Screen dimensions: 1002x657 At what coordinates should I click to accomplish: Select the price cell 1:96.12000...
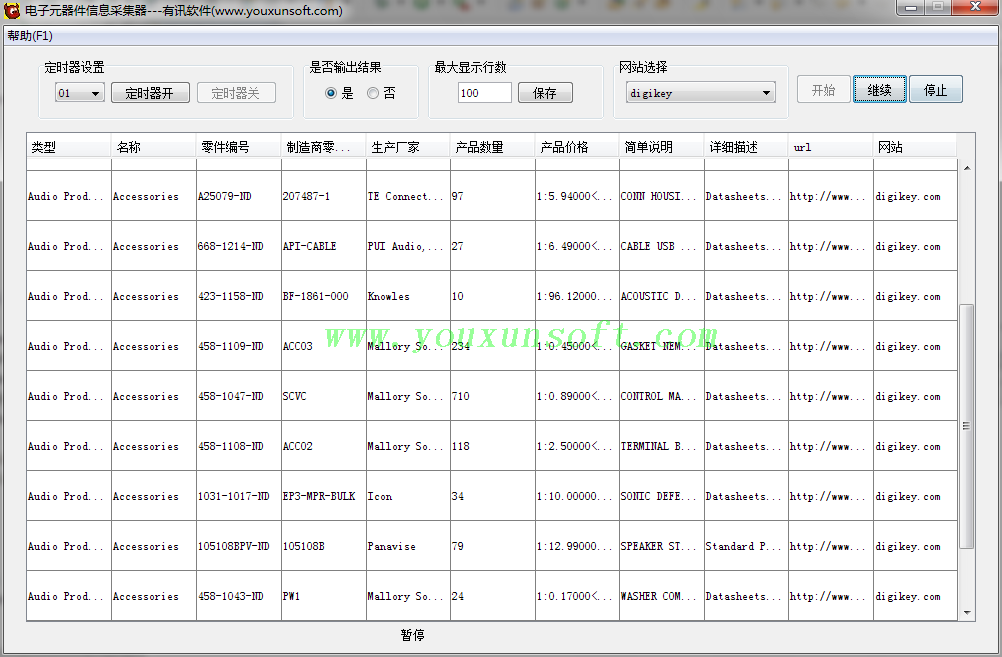coord(577,296)
